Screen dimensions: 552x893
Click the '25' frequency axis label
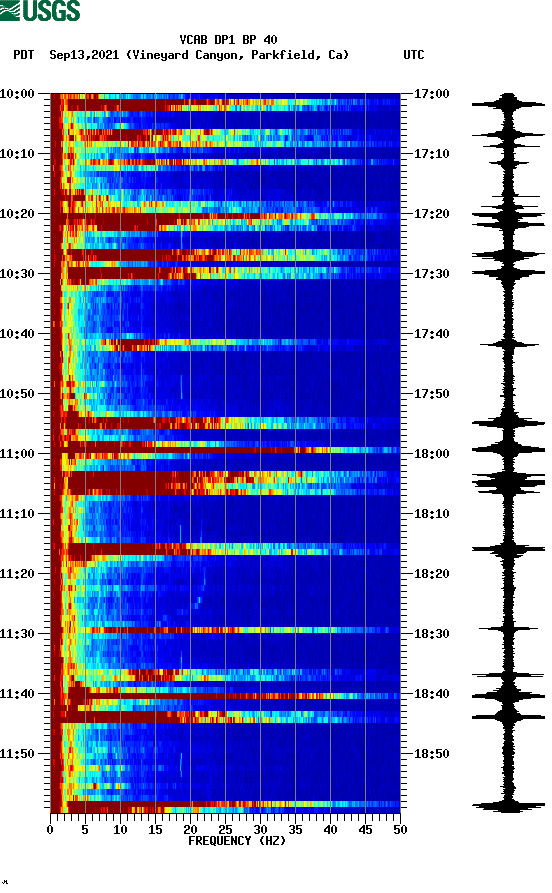tap(225, 830)
